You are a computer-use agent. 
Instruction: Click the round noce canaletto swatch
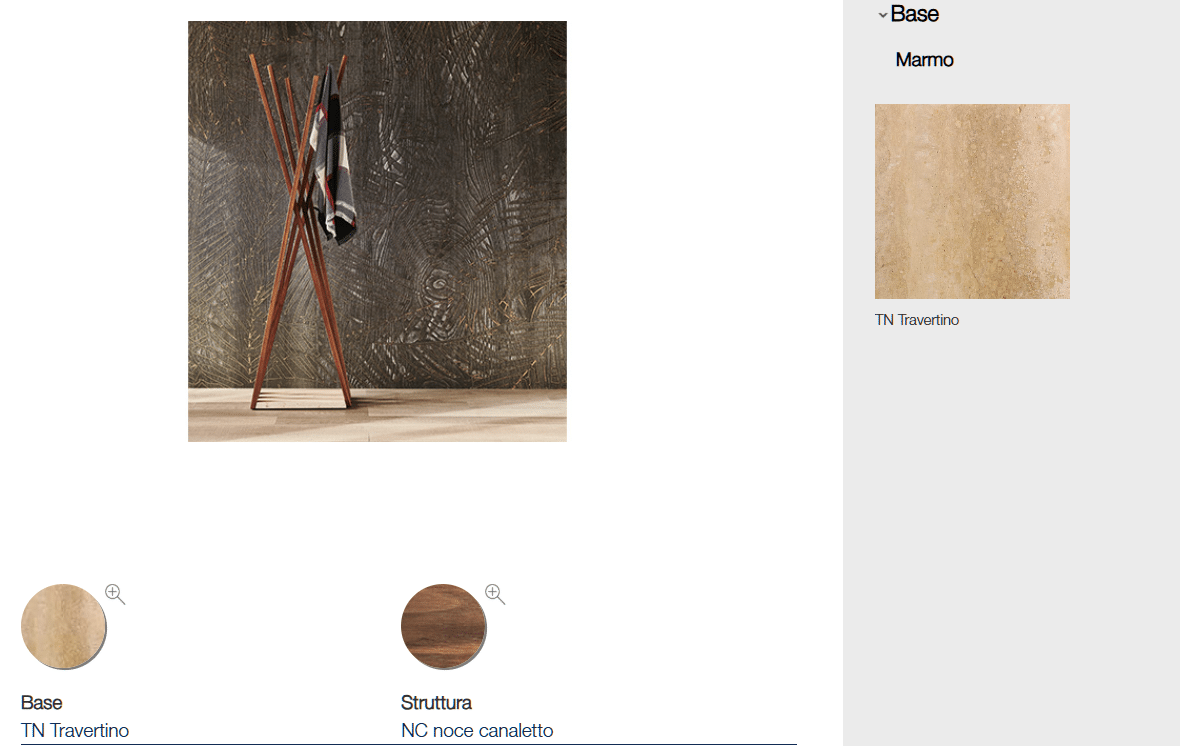pos(443,626)
